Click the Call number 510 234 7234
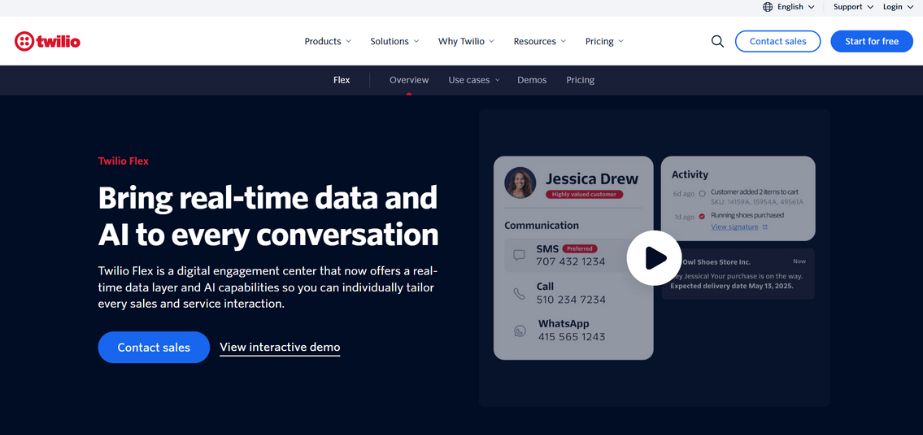This screenshot has width=923, height=435. point(571,300)
